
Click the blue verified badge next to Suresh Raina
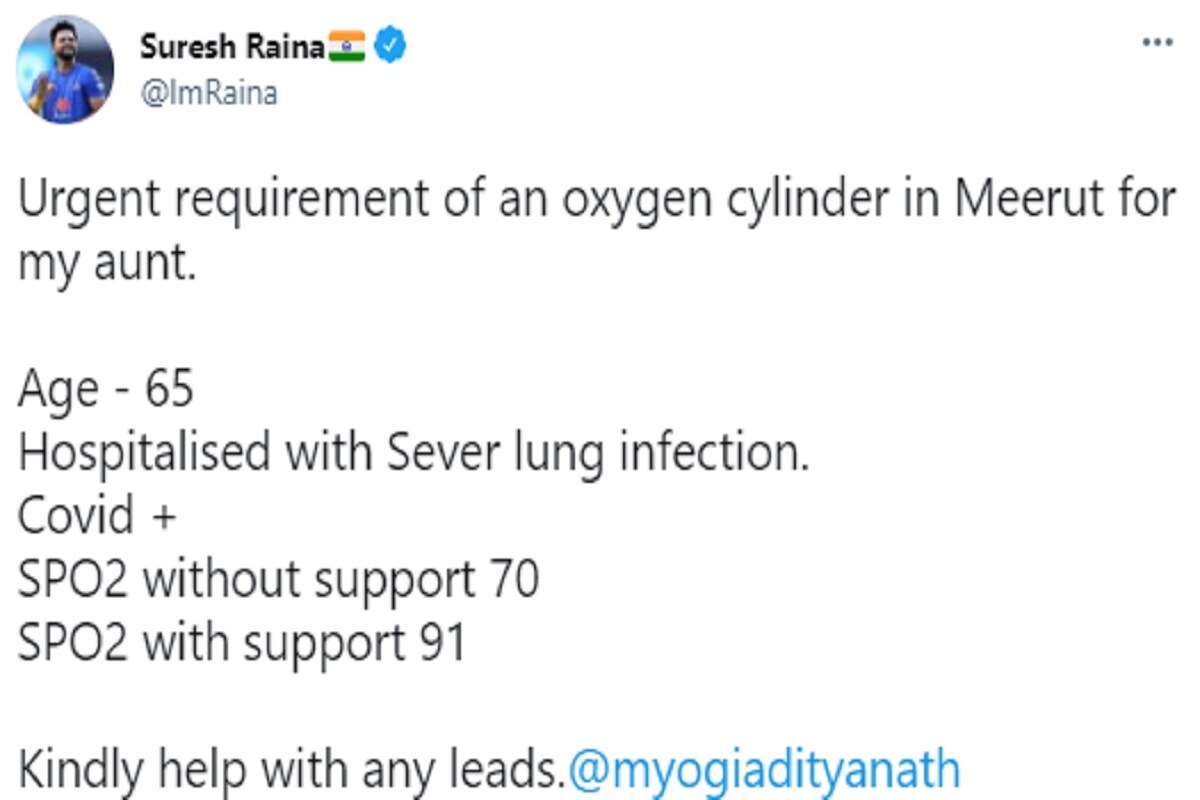(x=390, y=46)
